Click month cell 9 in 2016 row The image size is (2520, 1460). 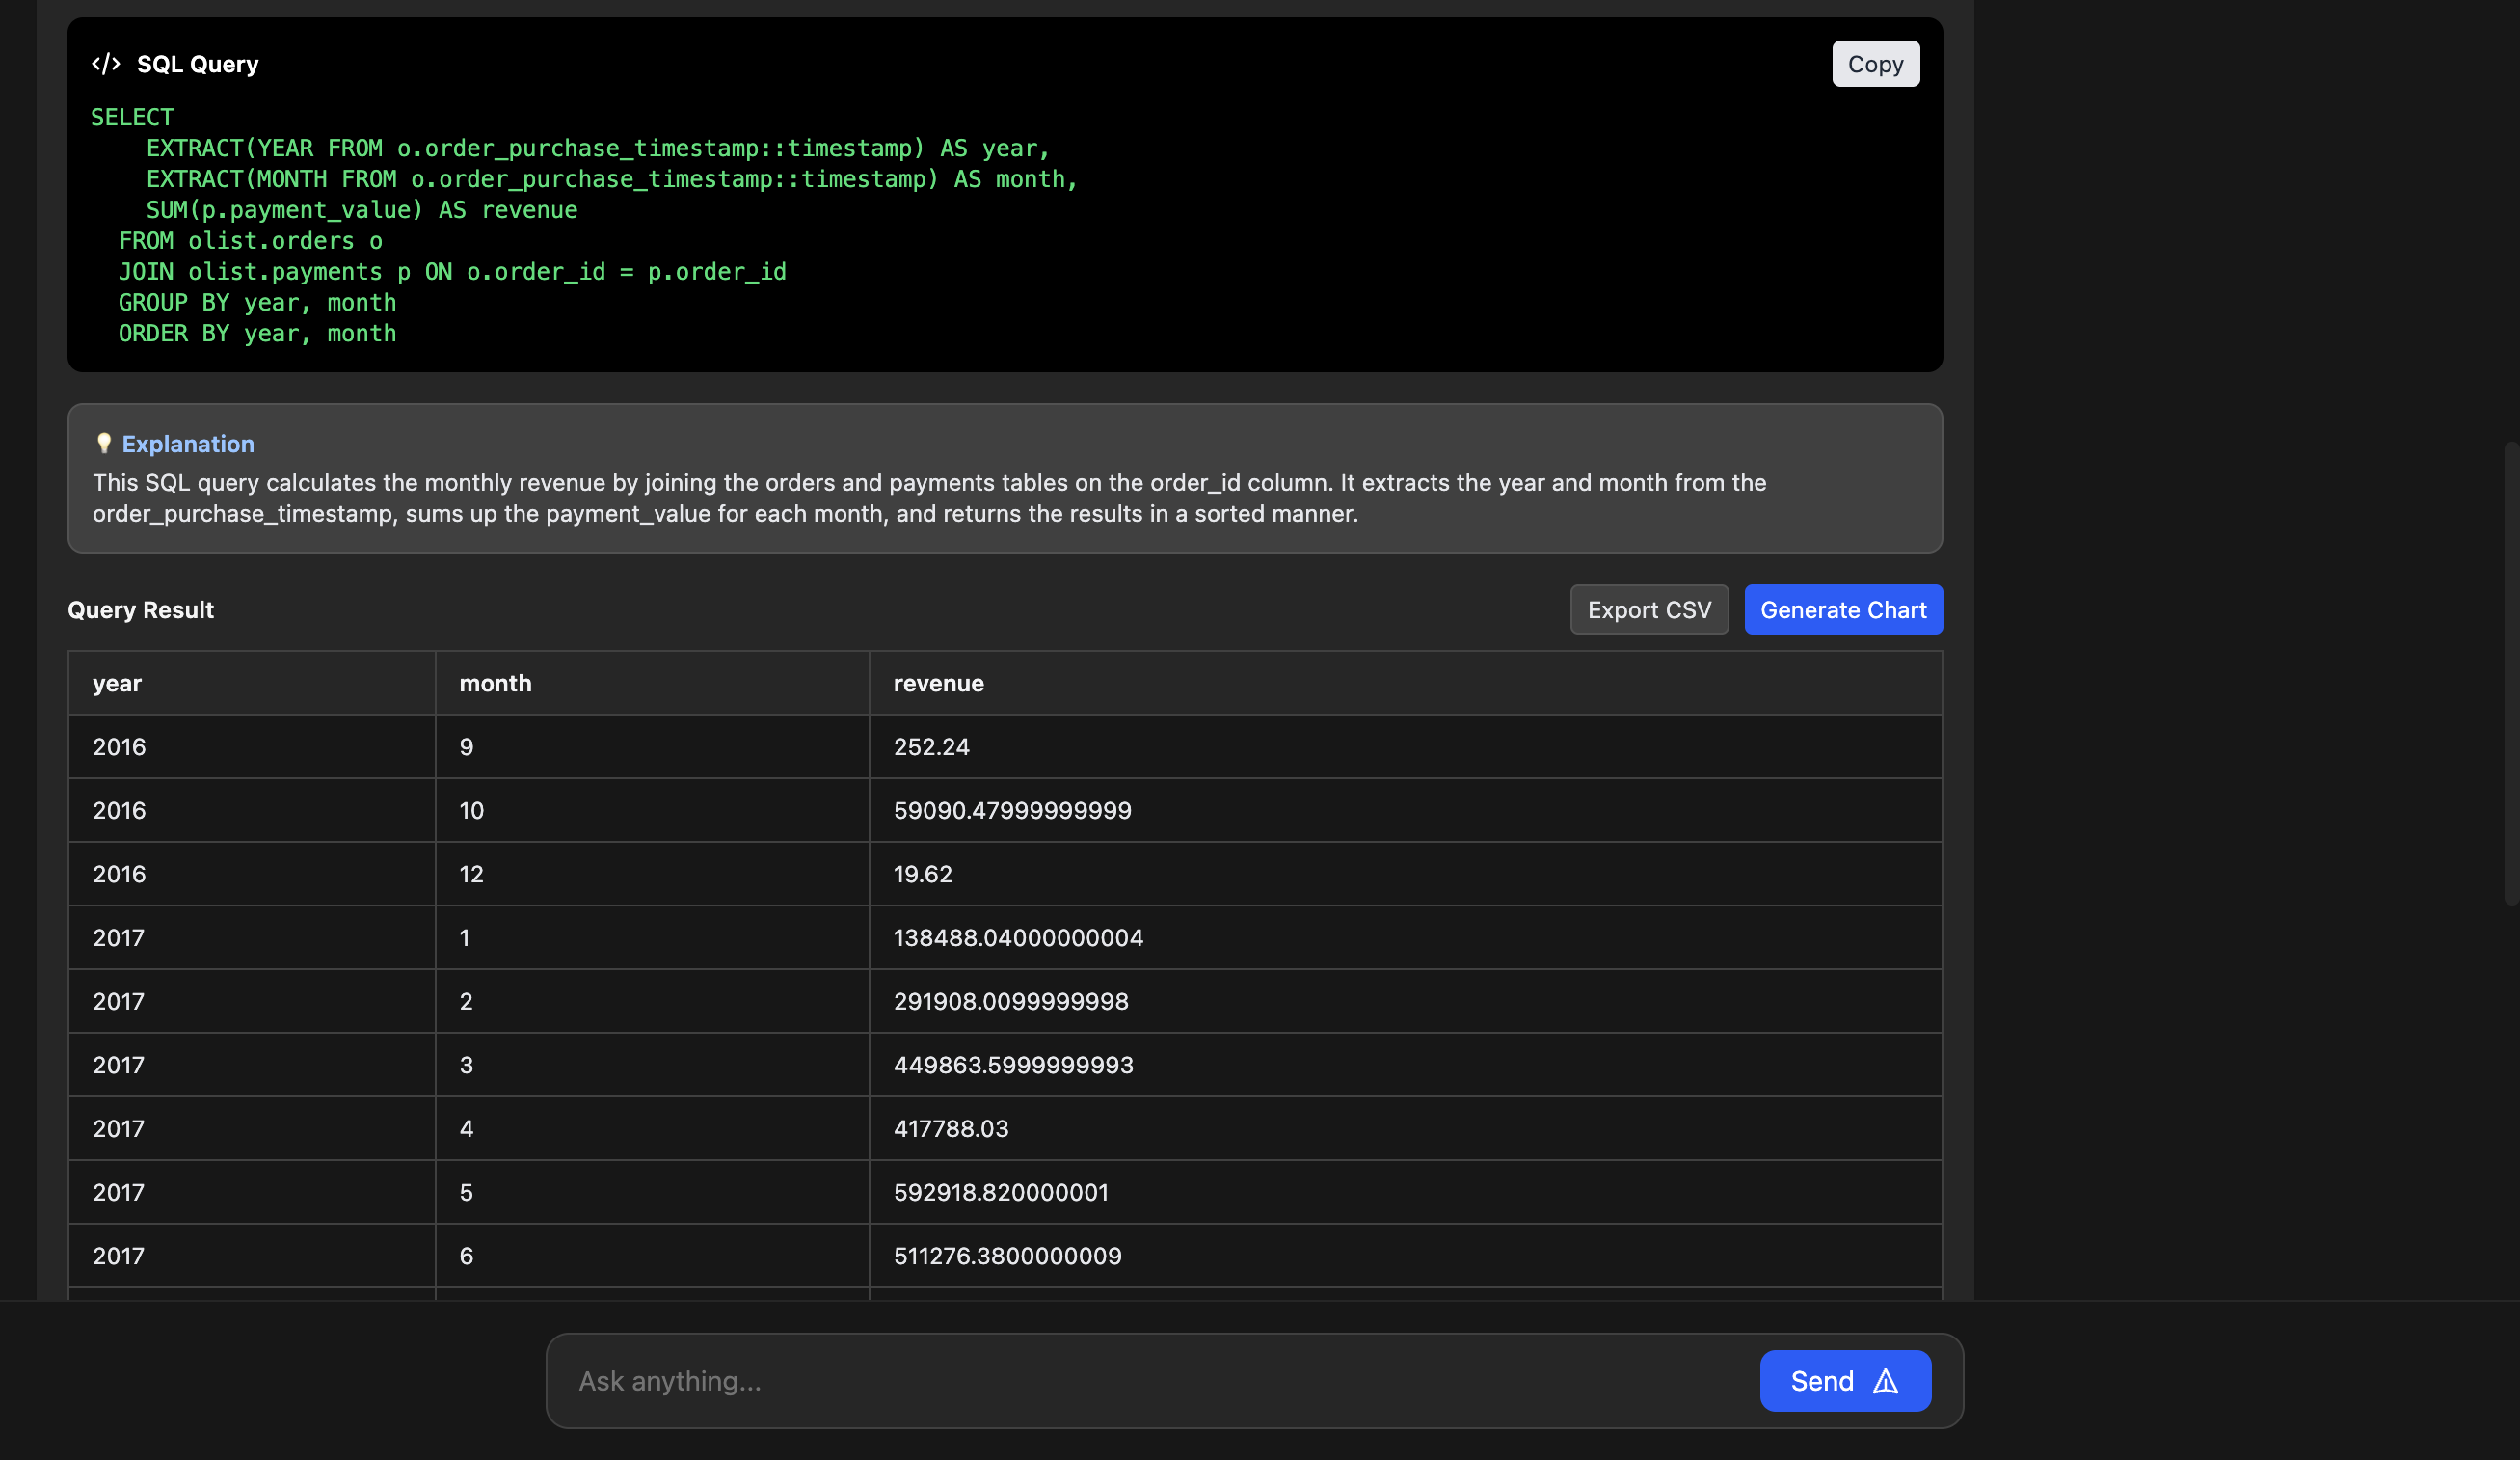click(x=652, y=746)
